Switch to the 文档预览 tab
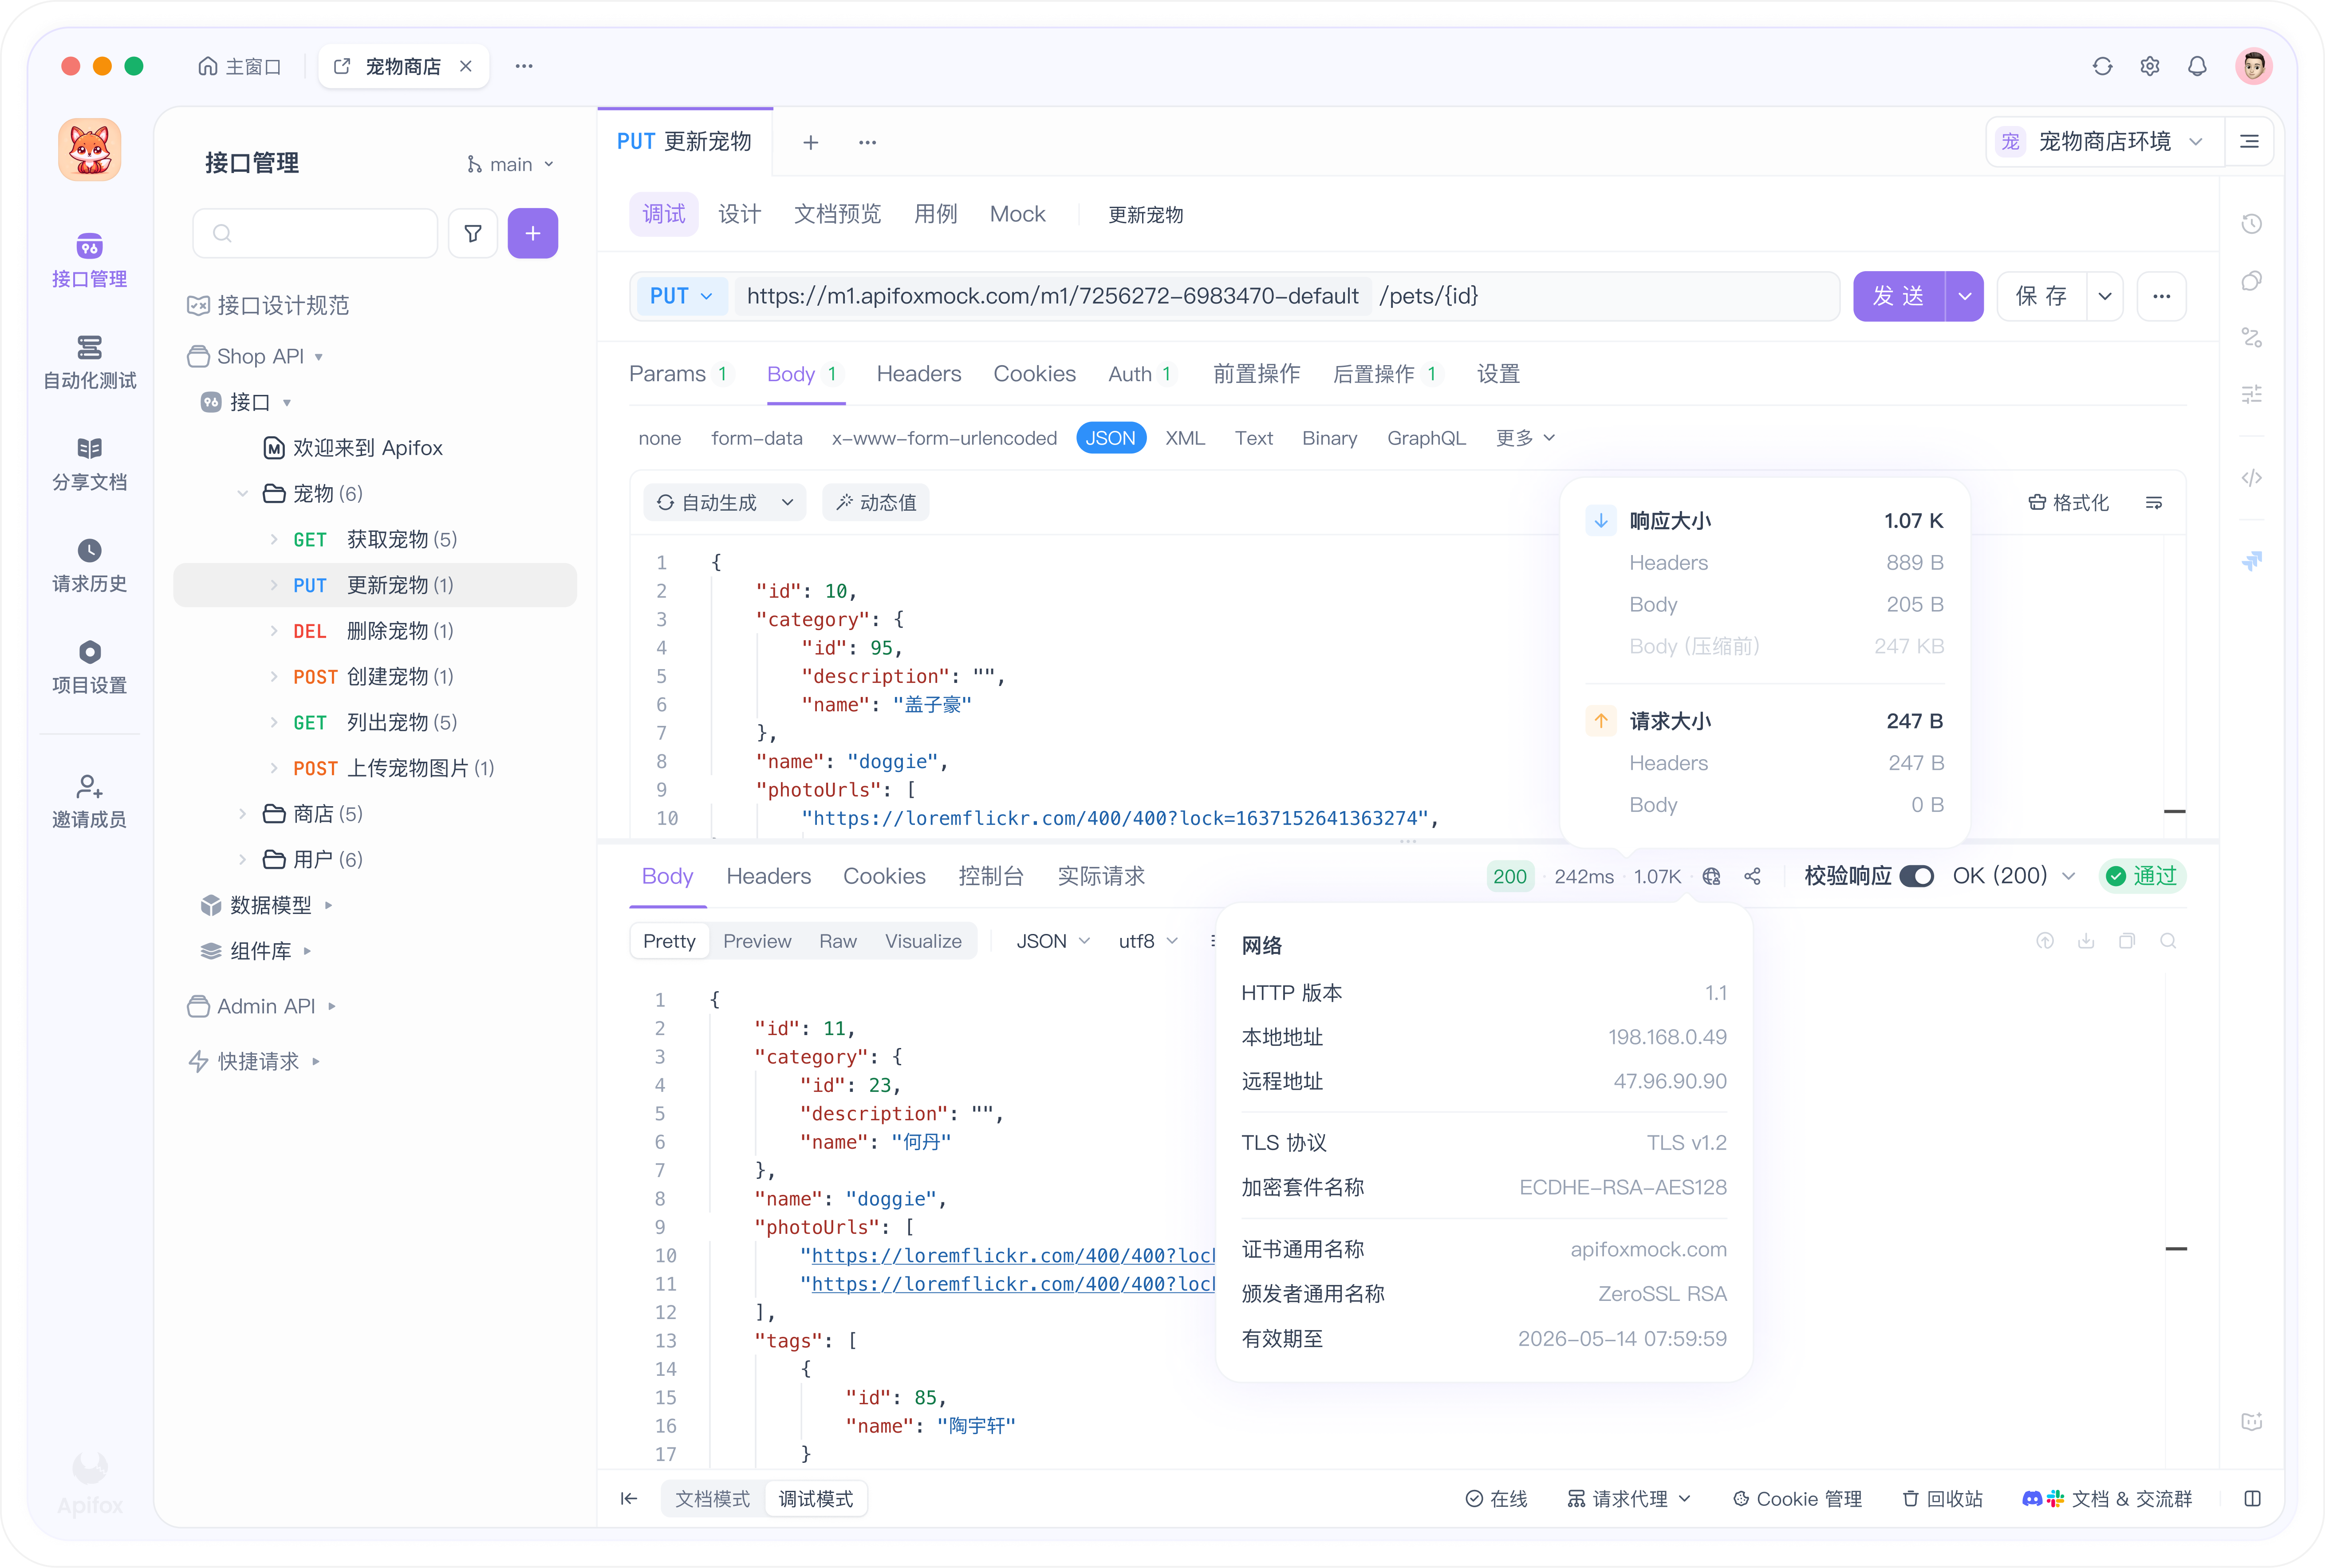 tap(837, 214)
